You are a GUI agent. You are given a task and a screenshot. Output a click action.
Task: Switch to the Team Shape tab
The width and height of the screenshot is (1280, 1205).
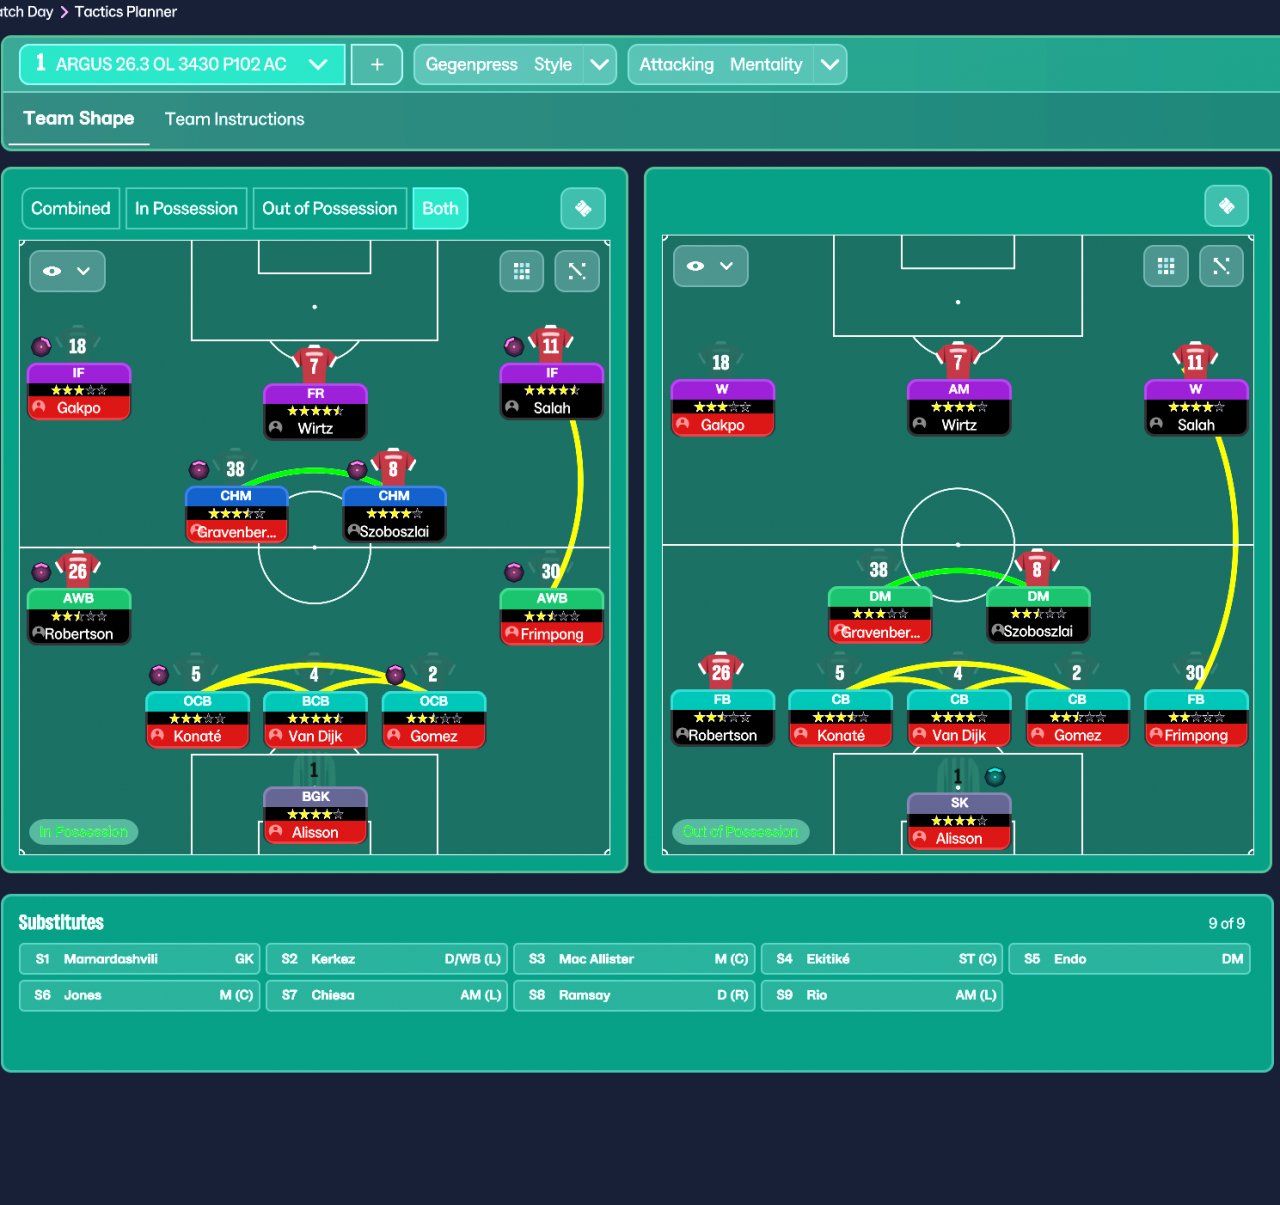79,119
